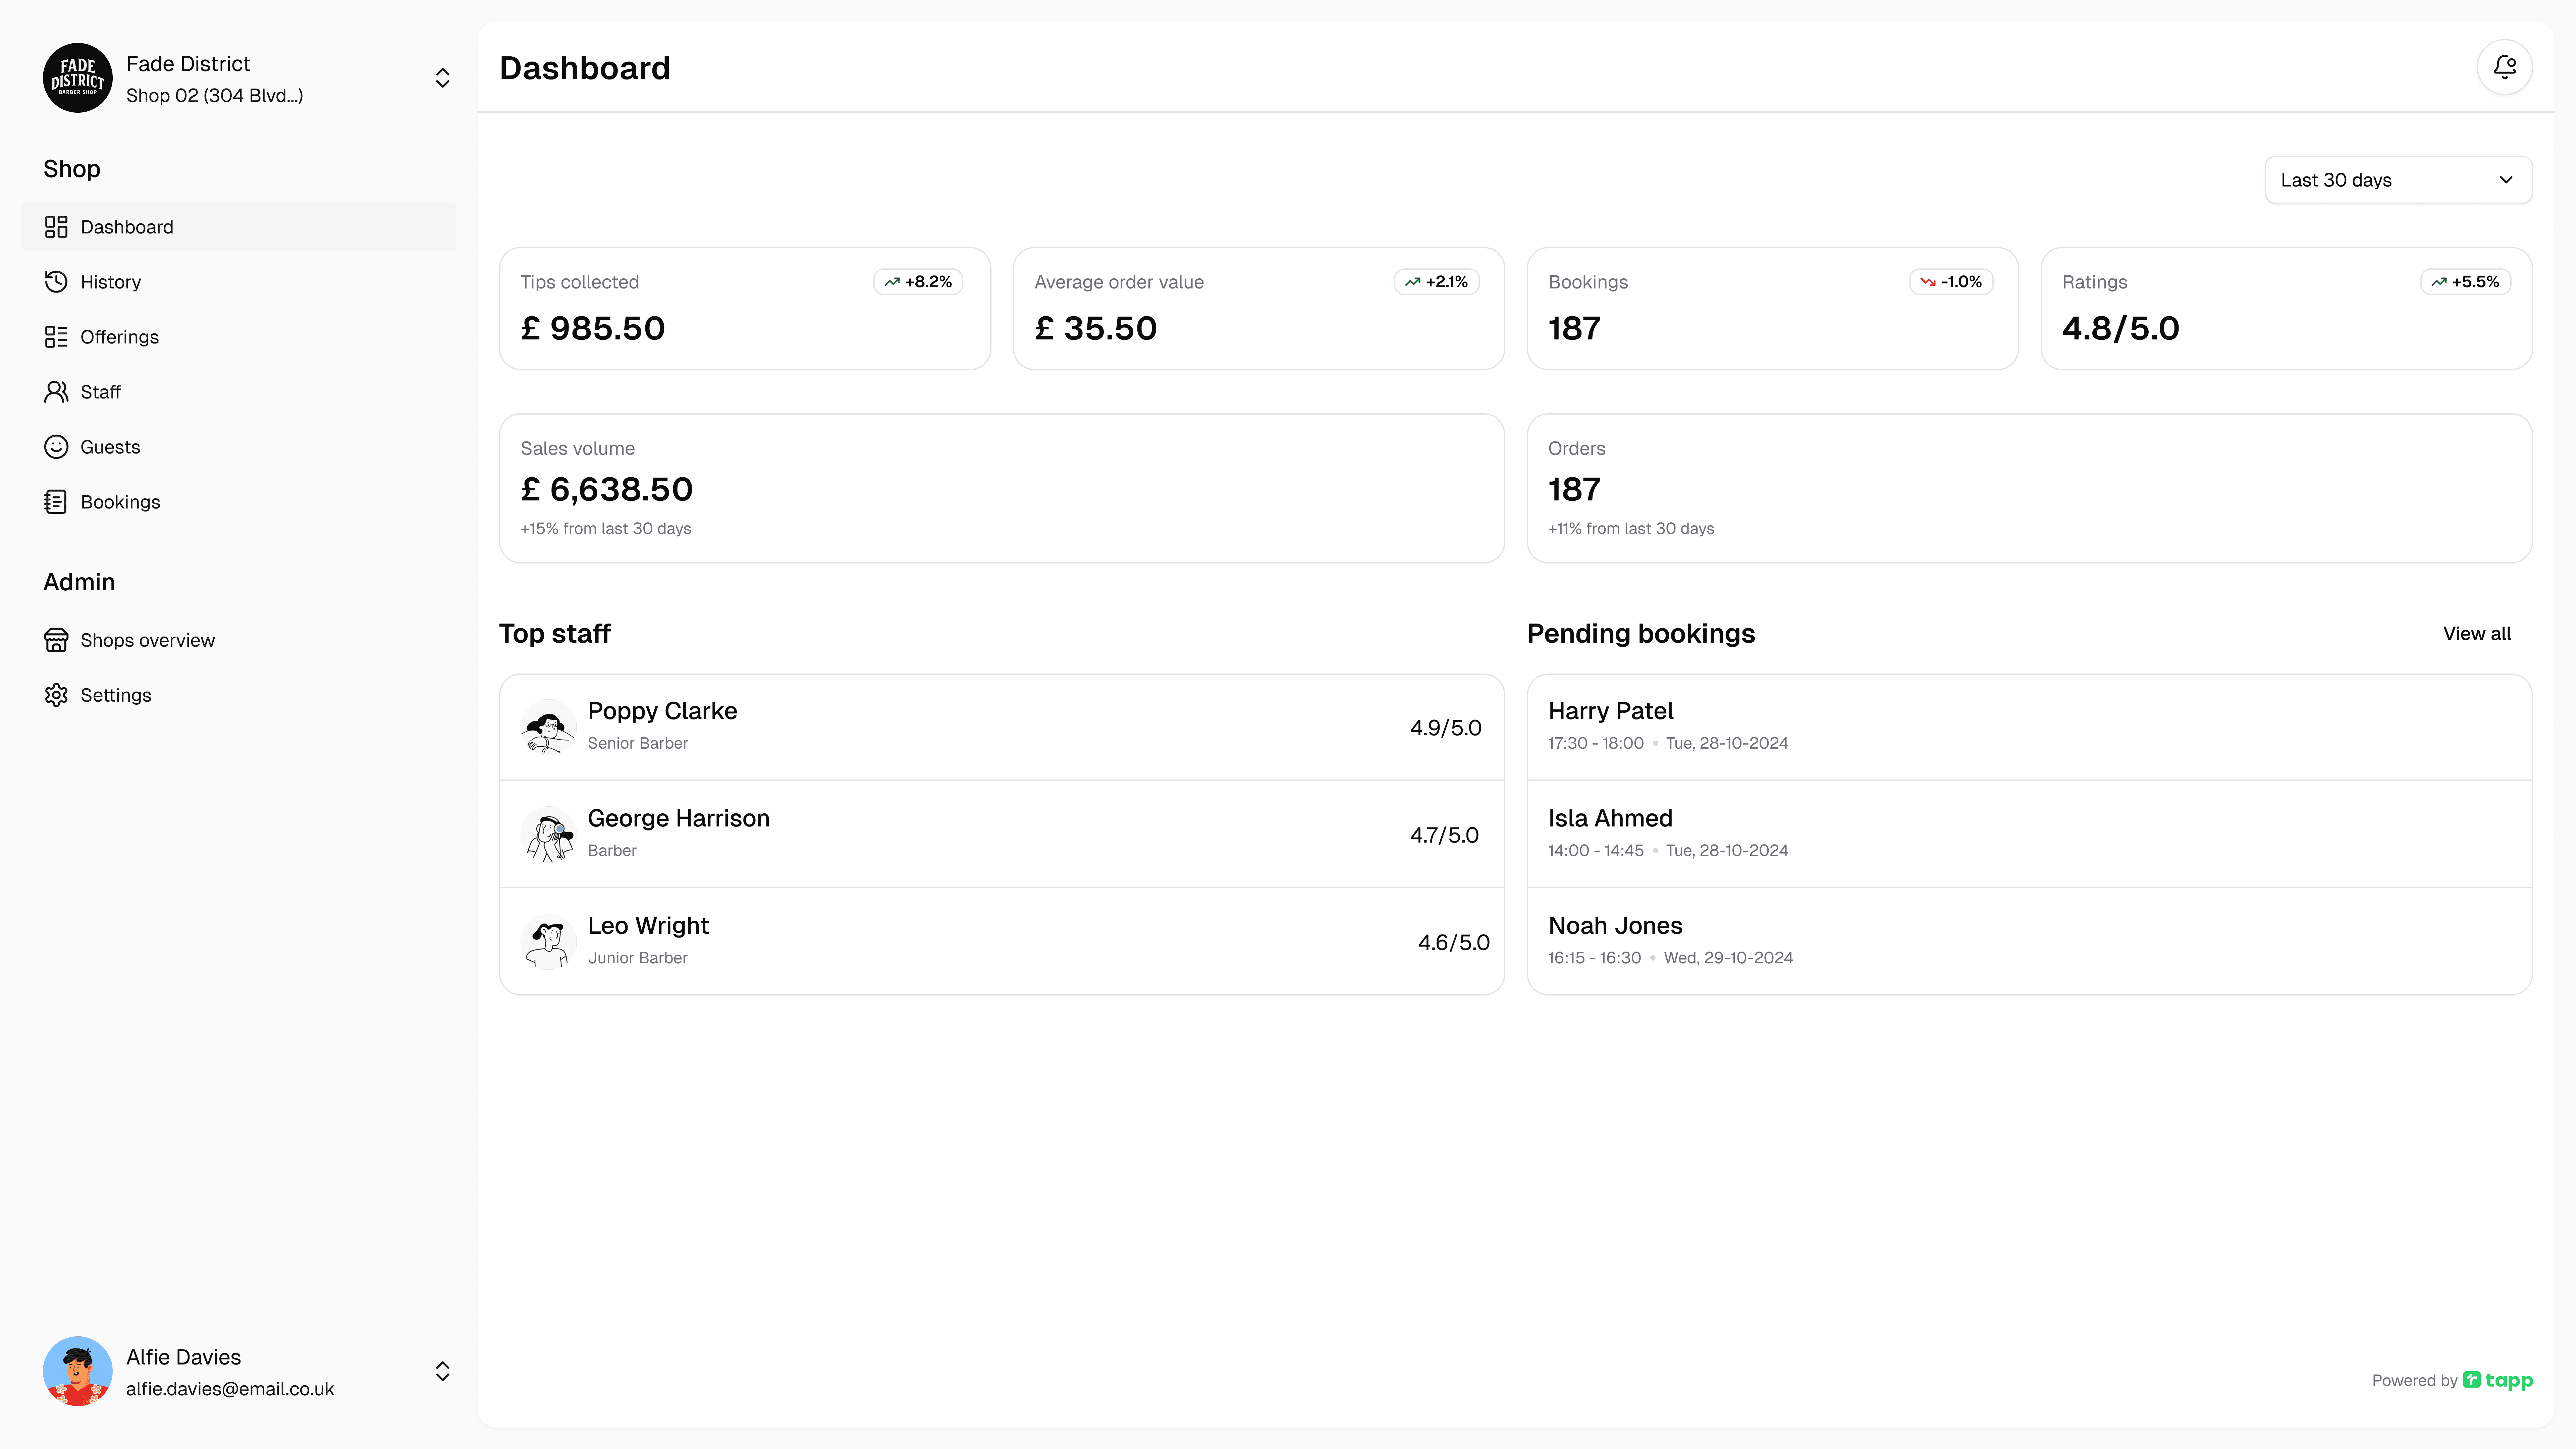This screenshot has width=2576, height=1449.
Task: Select the Dashboard menu item
Action: pyautogui.click(x=238, y=227)
